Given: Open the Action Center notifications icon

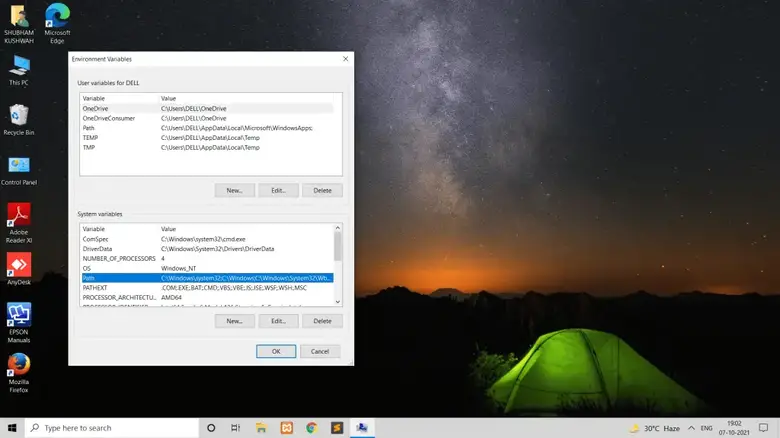Looking at the screenshot, I should [x=764, y=428].
